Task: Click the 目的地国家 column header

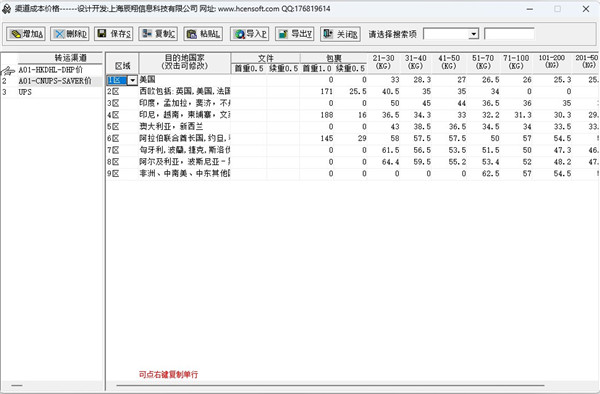Action: pyautogui.click(x=184, y=62)
